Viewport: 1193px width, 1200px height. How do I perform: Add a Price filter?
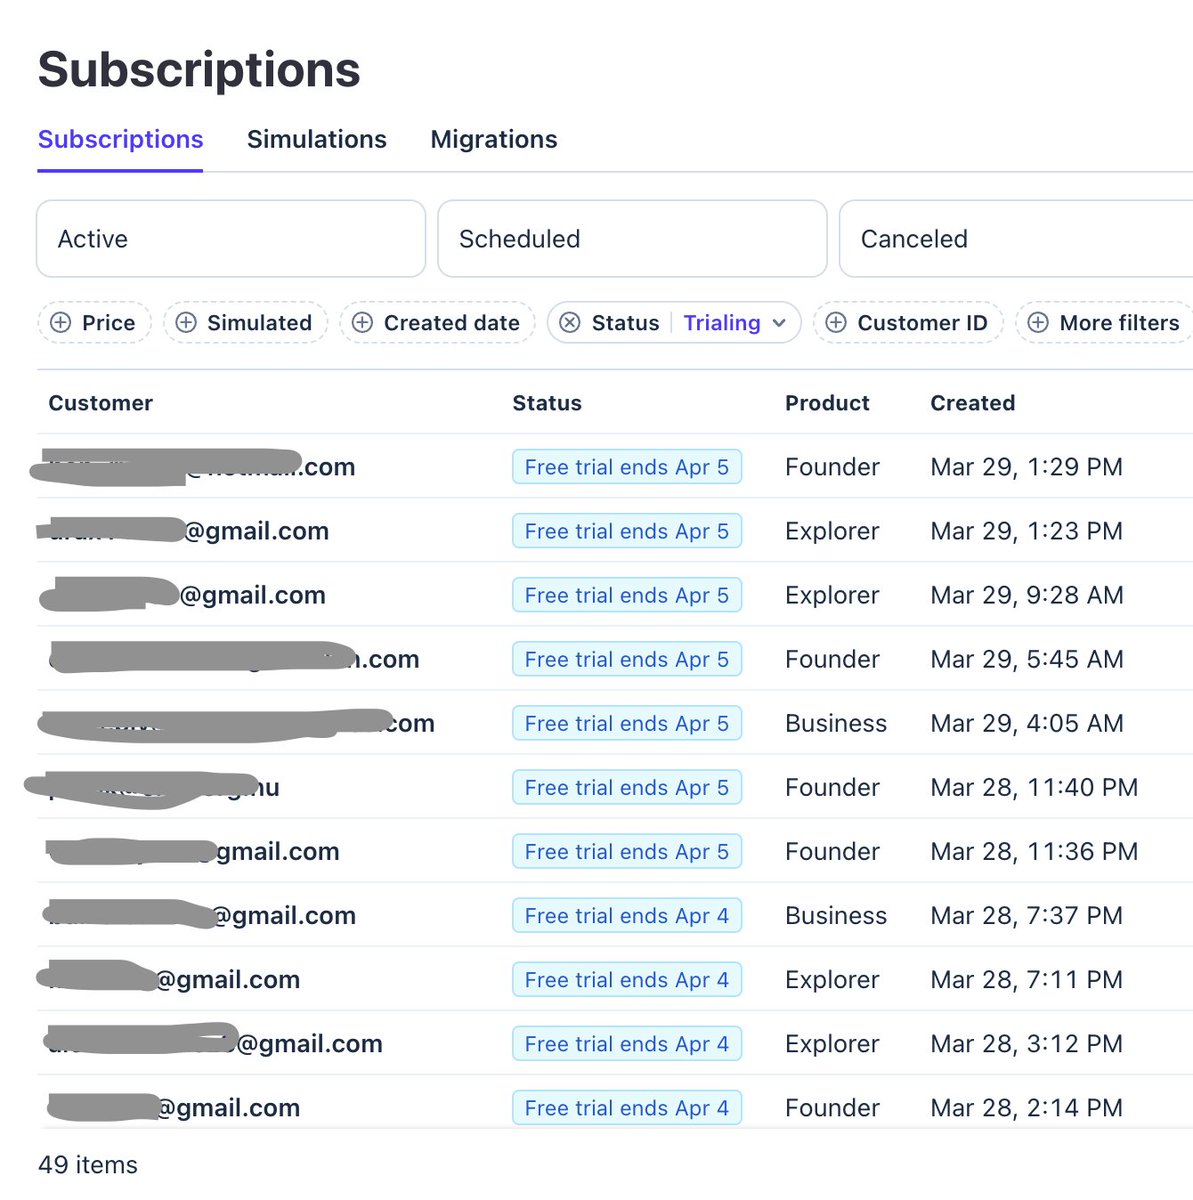[95, 322]
